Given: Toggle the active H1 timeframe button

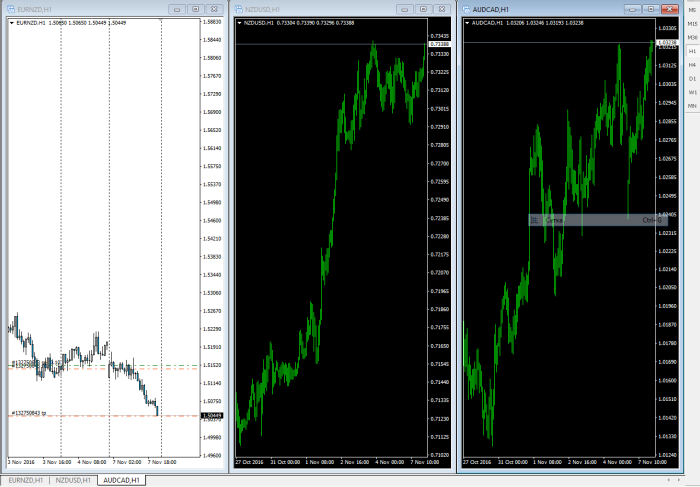Looking at the screenshot, I should coord(692,51).
